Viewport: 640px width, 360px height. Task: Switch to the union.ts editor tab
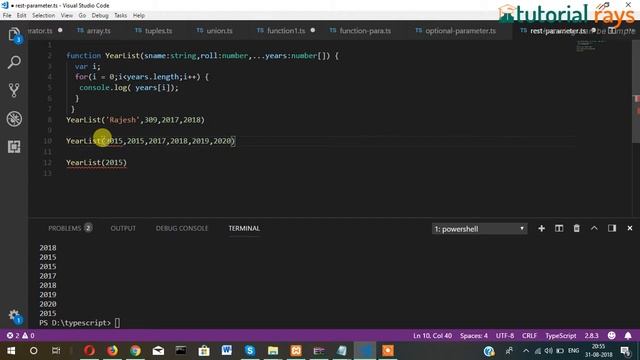215,31
